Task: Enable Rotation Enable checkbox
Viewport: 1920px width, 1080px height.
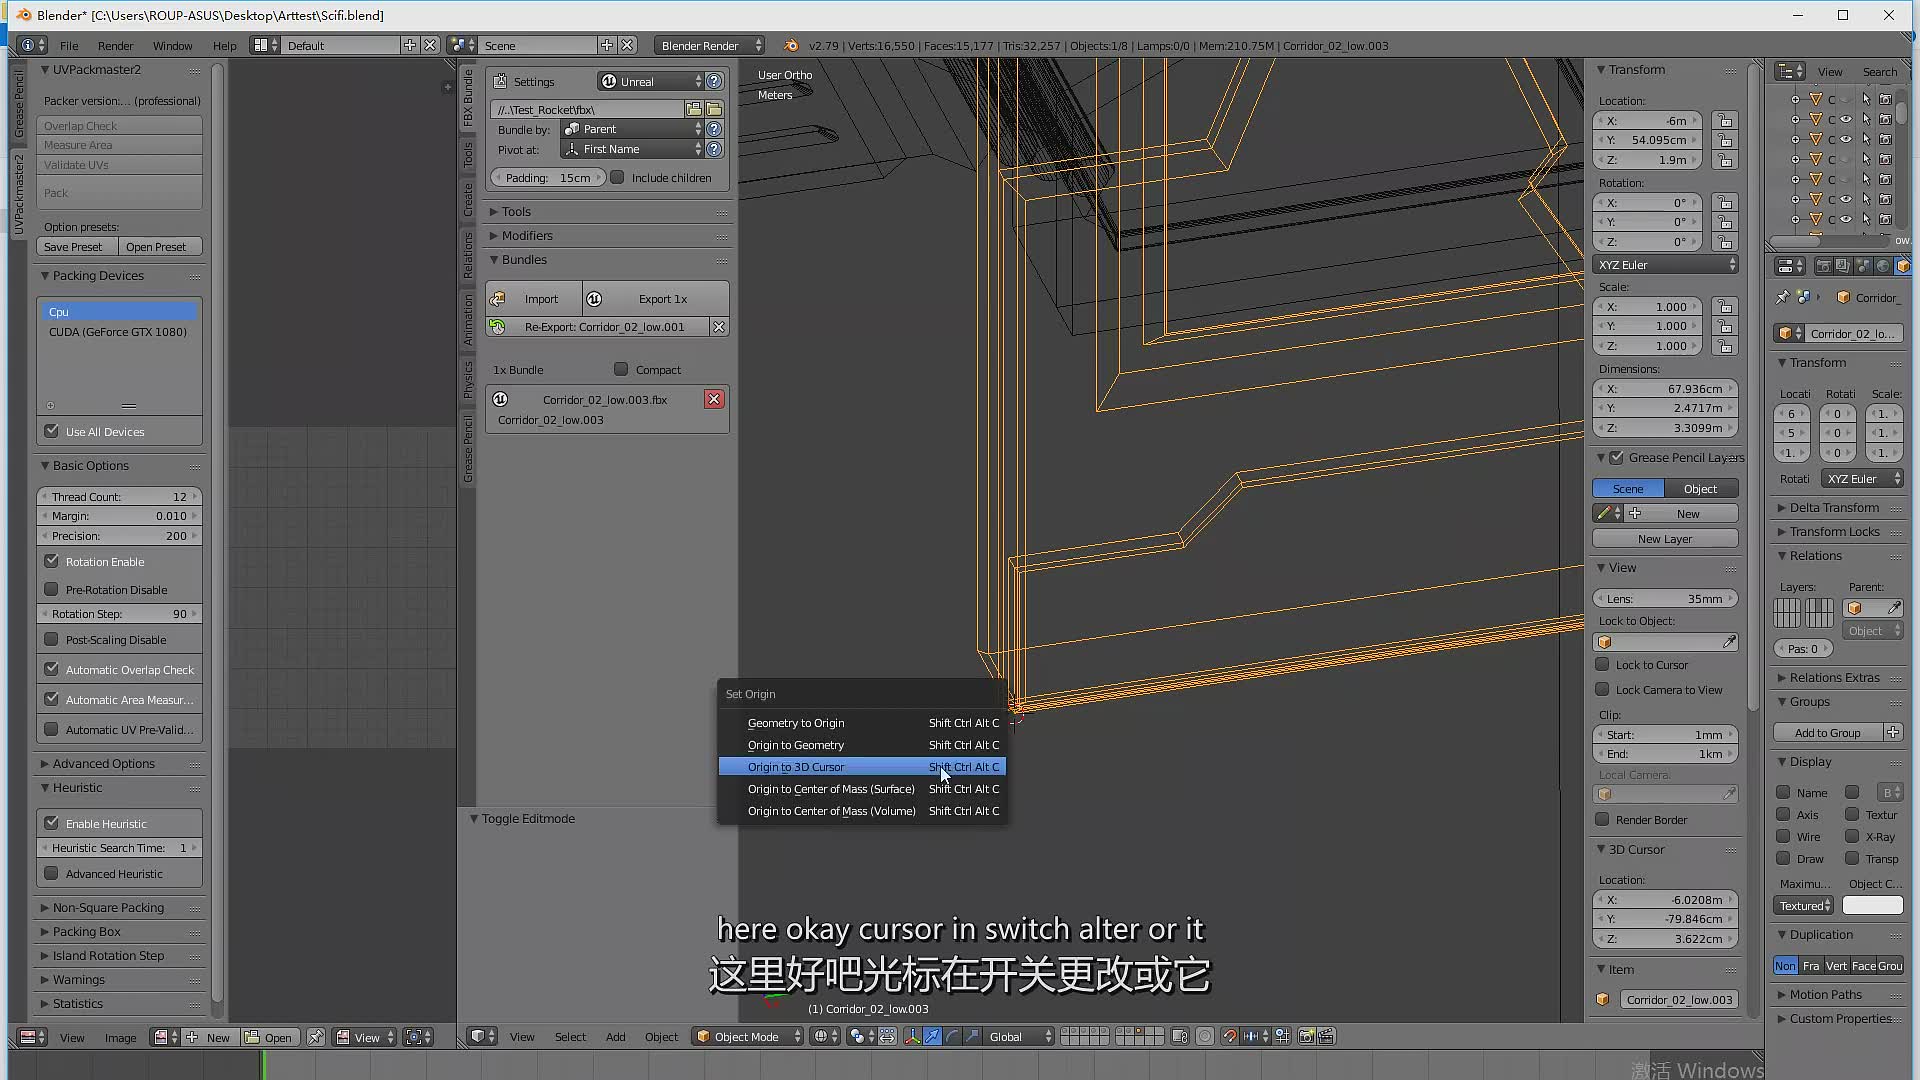Action: pos(51,560)
